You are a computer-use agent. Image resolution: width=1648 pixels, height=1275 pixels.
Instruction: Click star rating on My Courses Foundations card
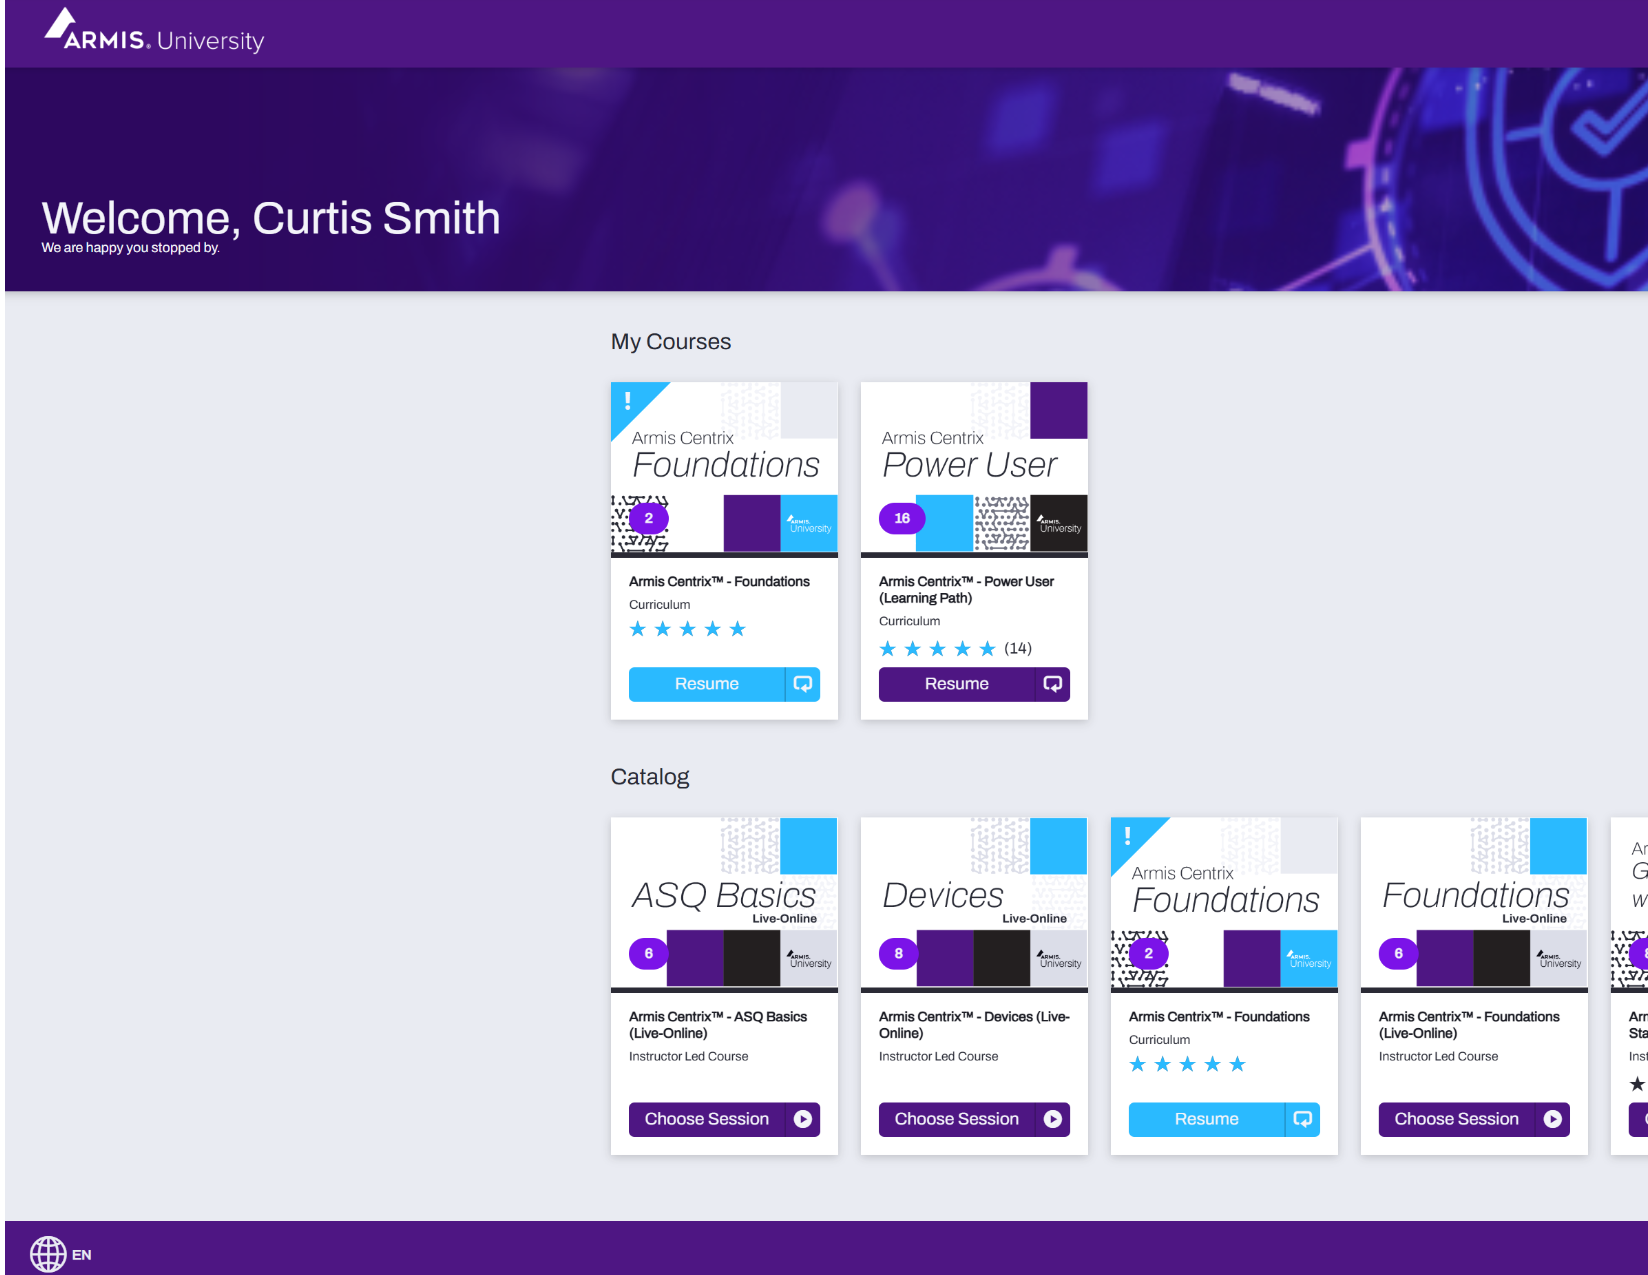[687, 629]
